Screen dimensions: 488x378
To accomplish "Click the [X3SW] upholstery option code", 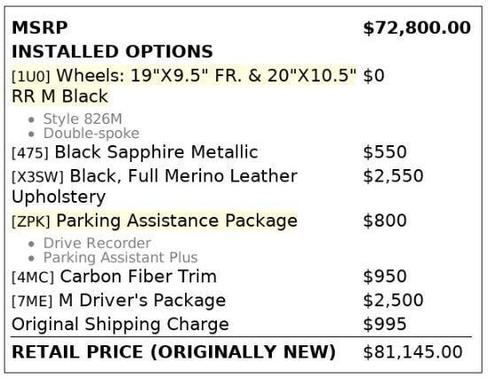I will 37,177.
